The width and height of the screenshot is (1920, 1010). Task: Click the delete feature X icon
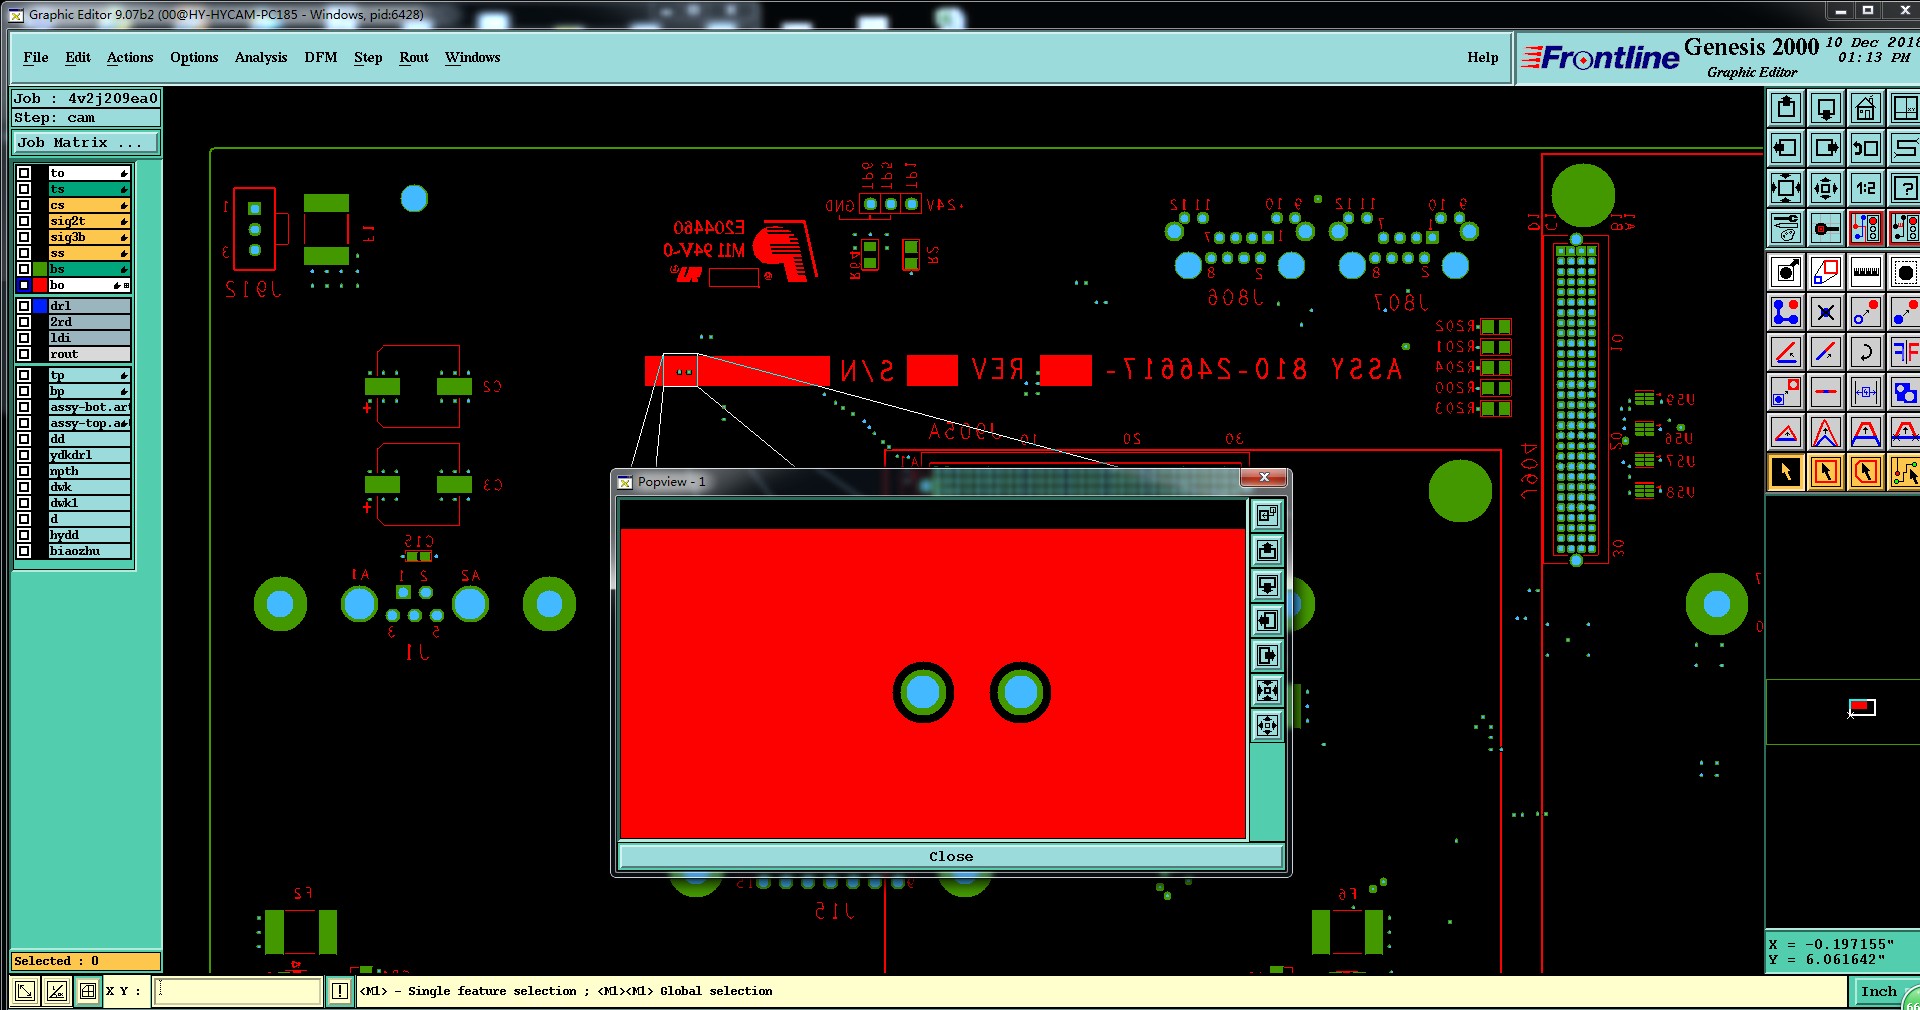[x=1826, y=312]
